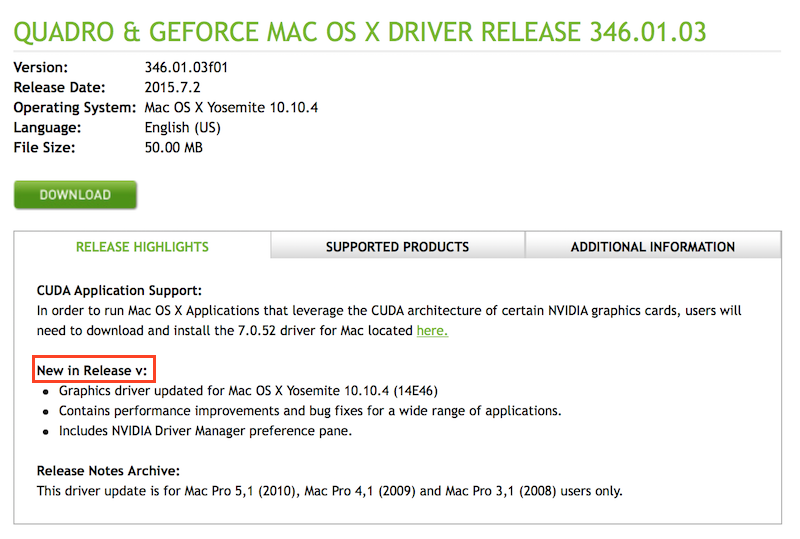Click 'Mac OS X Yosemite 10.10.4' operating system value
Screen dimensions: 800x539
[231, 108]
